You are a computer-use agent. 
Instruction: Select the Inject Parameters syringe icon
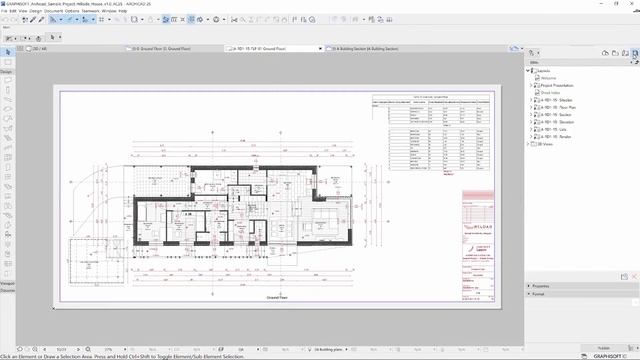pyautogui.click(x=41, y=20)
